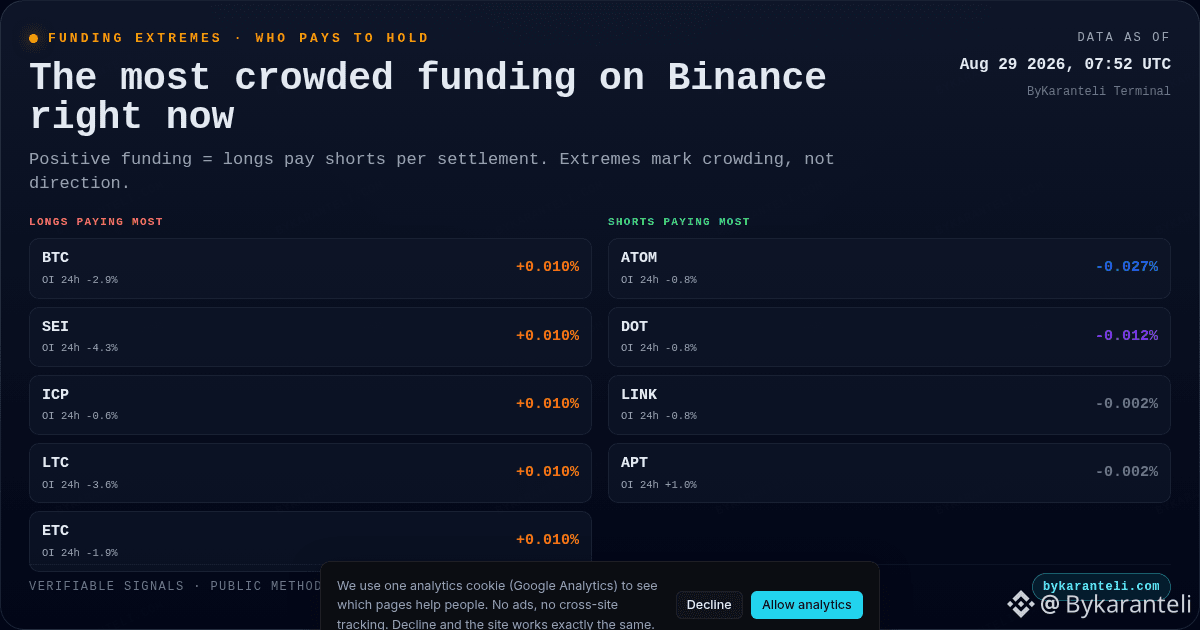Click the "OI 24h +1.0%" label under APT
Screen dimensions: 1200x630
pos(659,485)
